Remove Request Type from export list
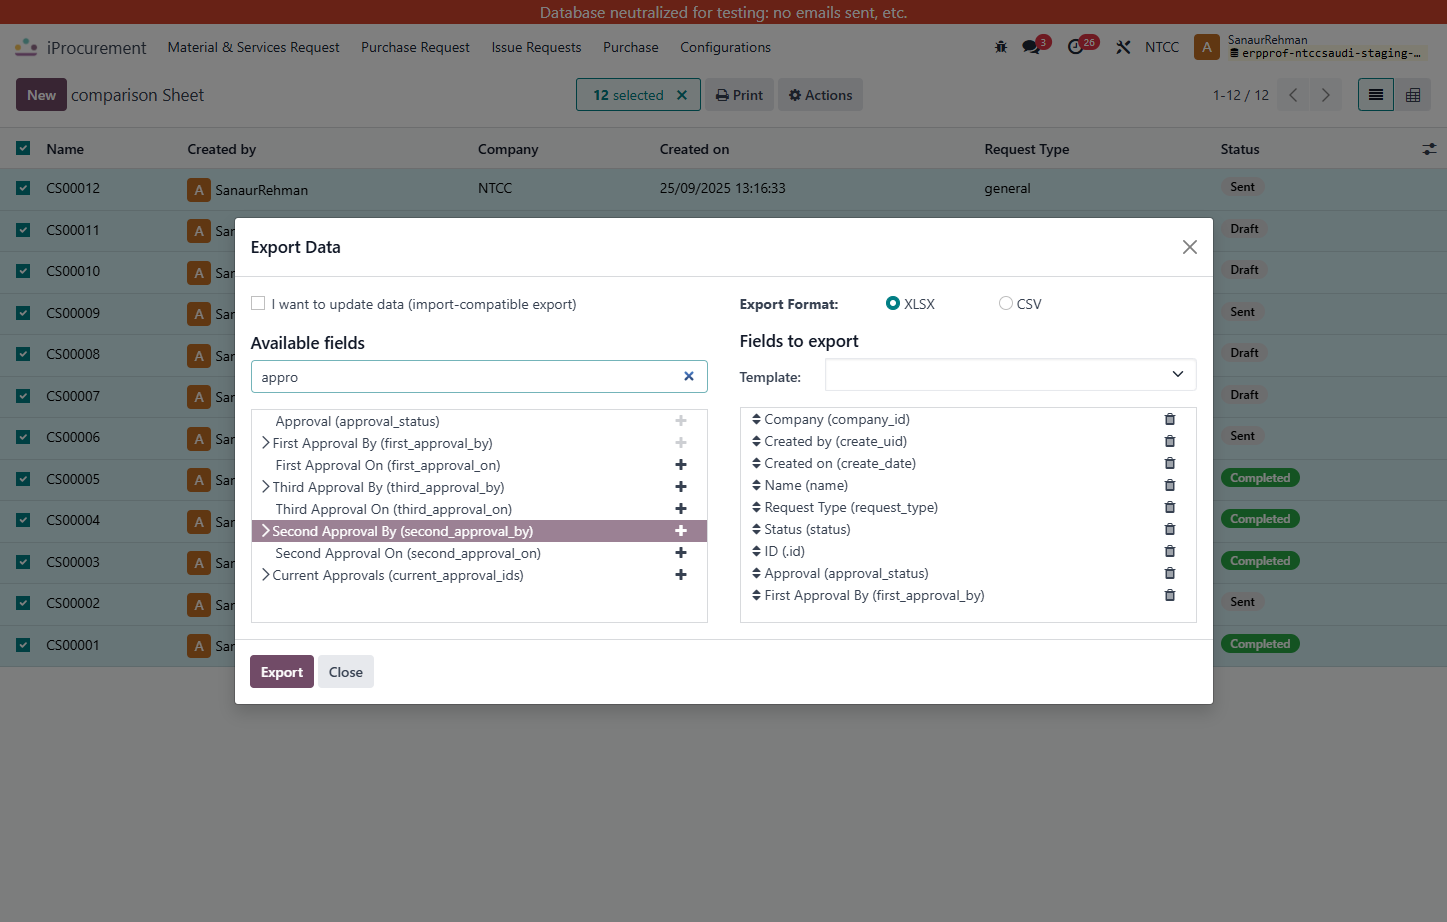The height and width of the screenshot is (922, 1447). pyautogui.click(x=1170, y=507)
